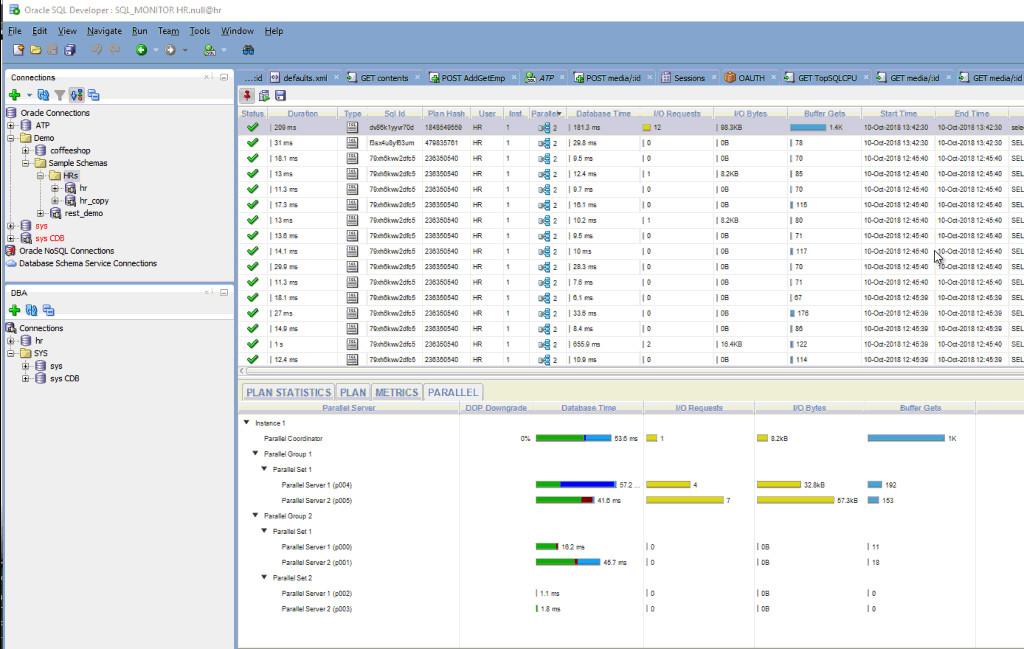Collapse the Parallel Group 1 triangle
The height and width of the screenshot is (649, 1024).
point(255,453)
